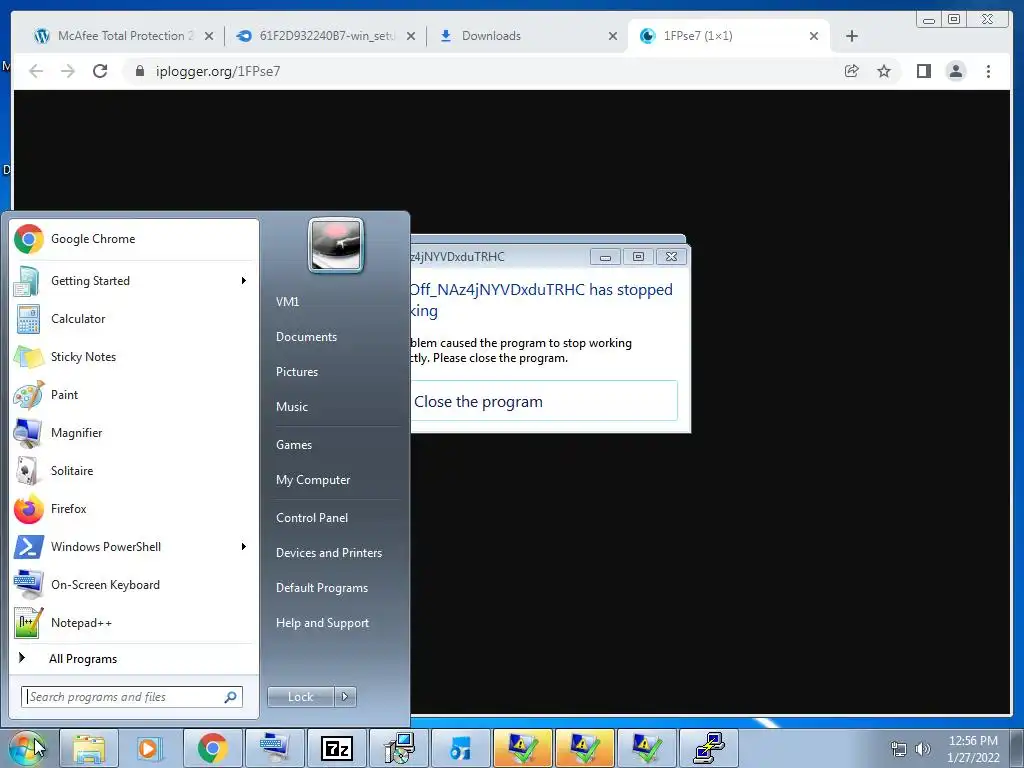Close the 1FPse7 tab
The height and width of the screenshot is (768, 1024).
814,36
